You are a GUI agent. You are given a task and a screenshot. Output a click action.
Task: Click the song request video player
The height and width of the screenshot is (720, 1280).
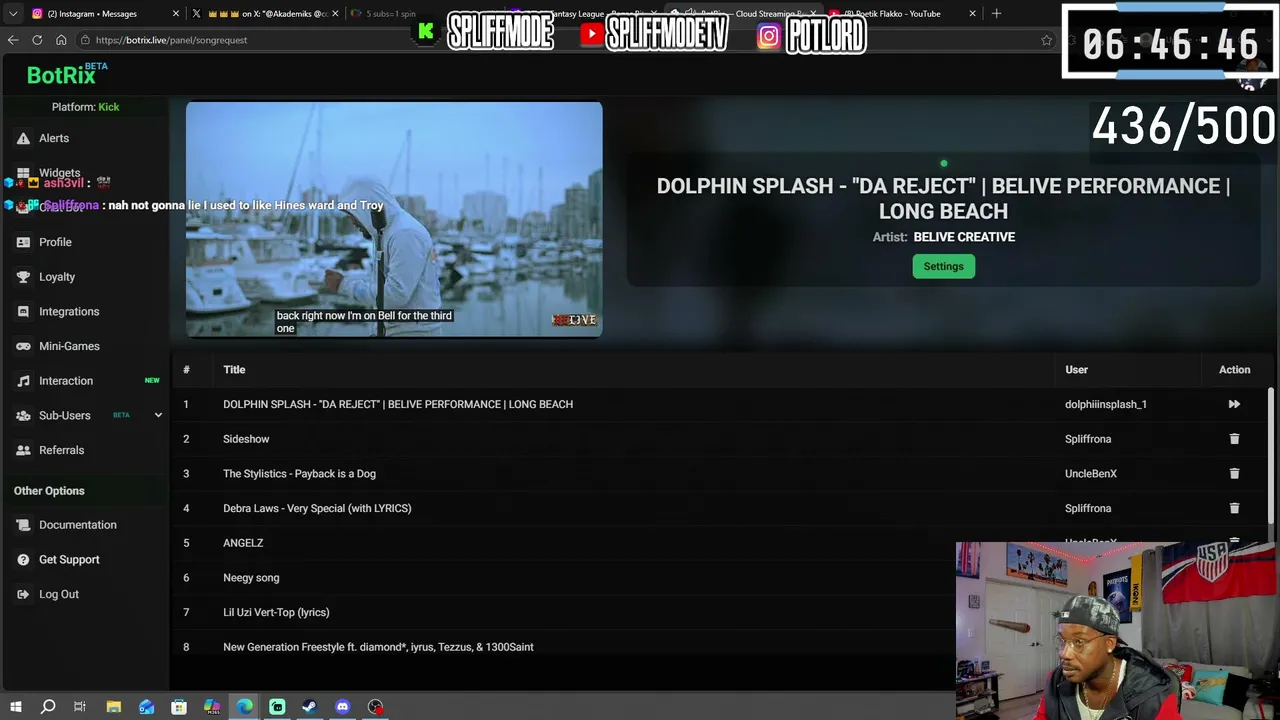(394, 220)
